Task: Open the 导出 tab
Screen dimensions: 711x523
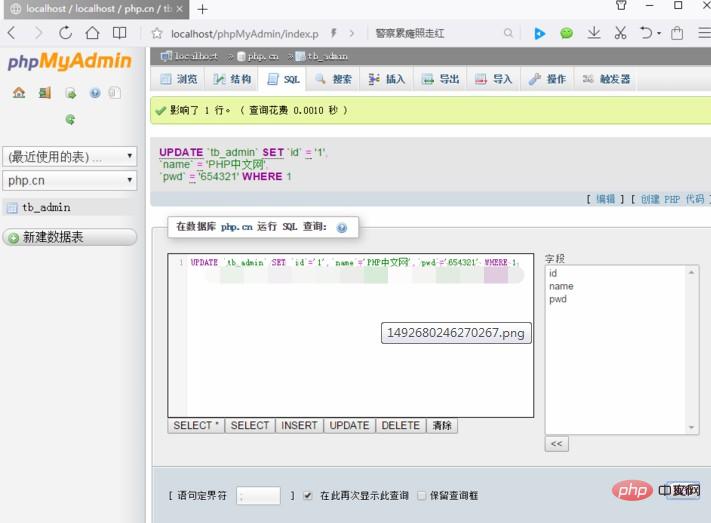Action: coord(440,79)
